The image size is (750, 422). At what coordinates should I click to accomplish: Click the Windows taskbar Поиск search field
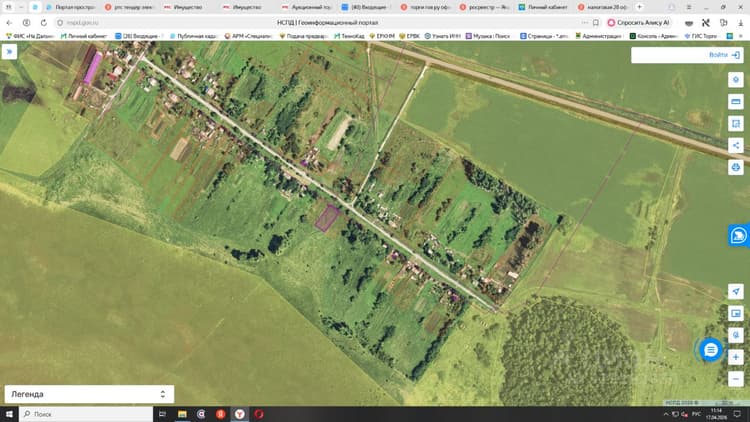click(x=86, y=414)
